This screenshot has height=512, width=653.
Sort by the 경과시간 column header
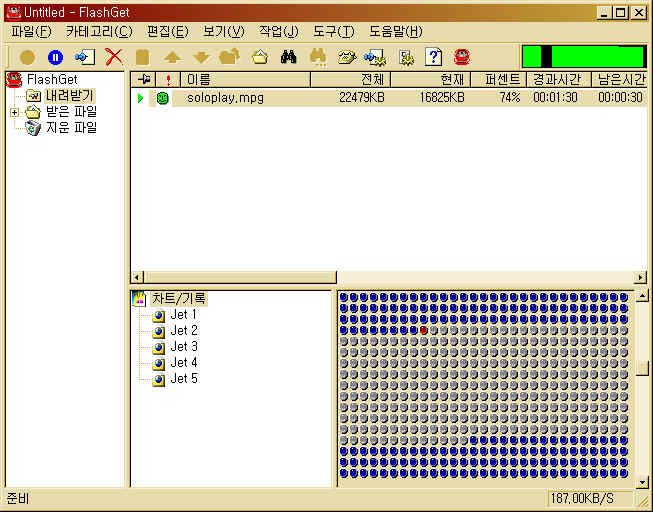(x=559, y=79)
